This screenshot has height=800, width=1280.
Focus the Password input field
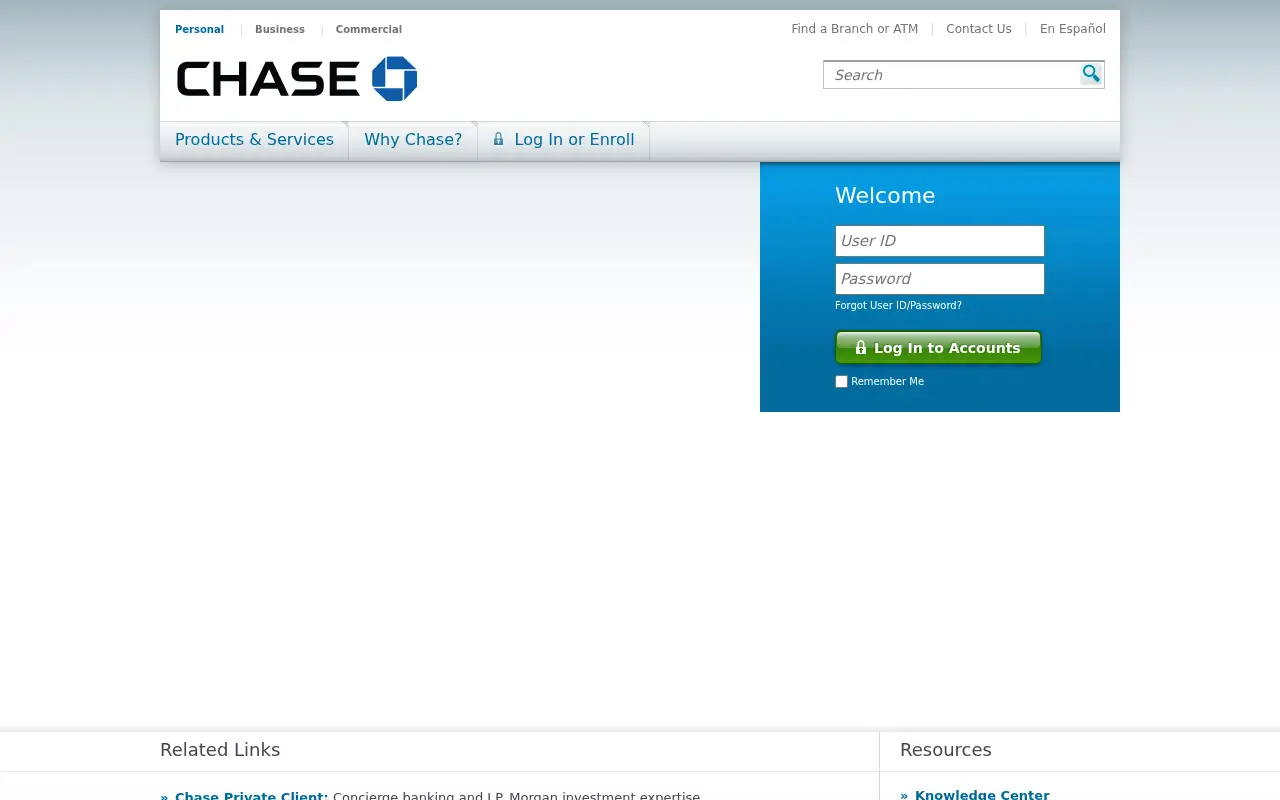(x=940, y=279)
